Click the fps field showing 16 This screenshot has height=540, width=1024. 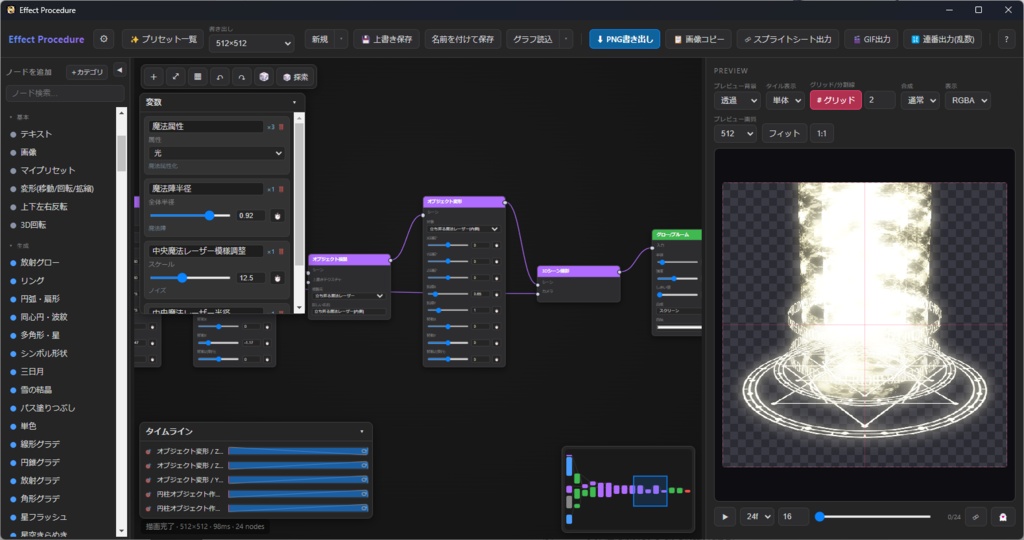pyautogui.click(x=793, y=516)
